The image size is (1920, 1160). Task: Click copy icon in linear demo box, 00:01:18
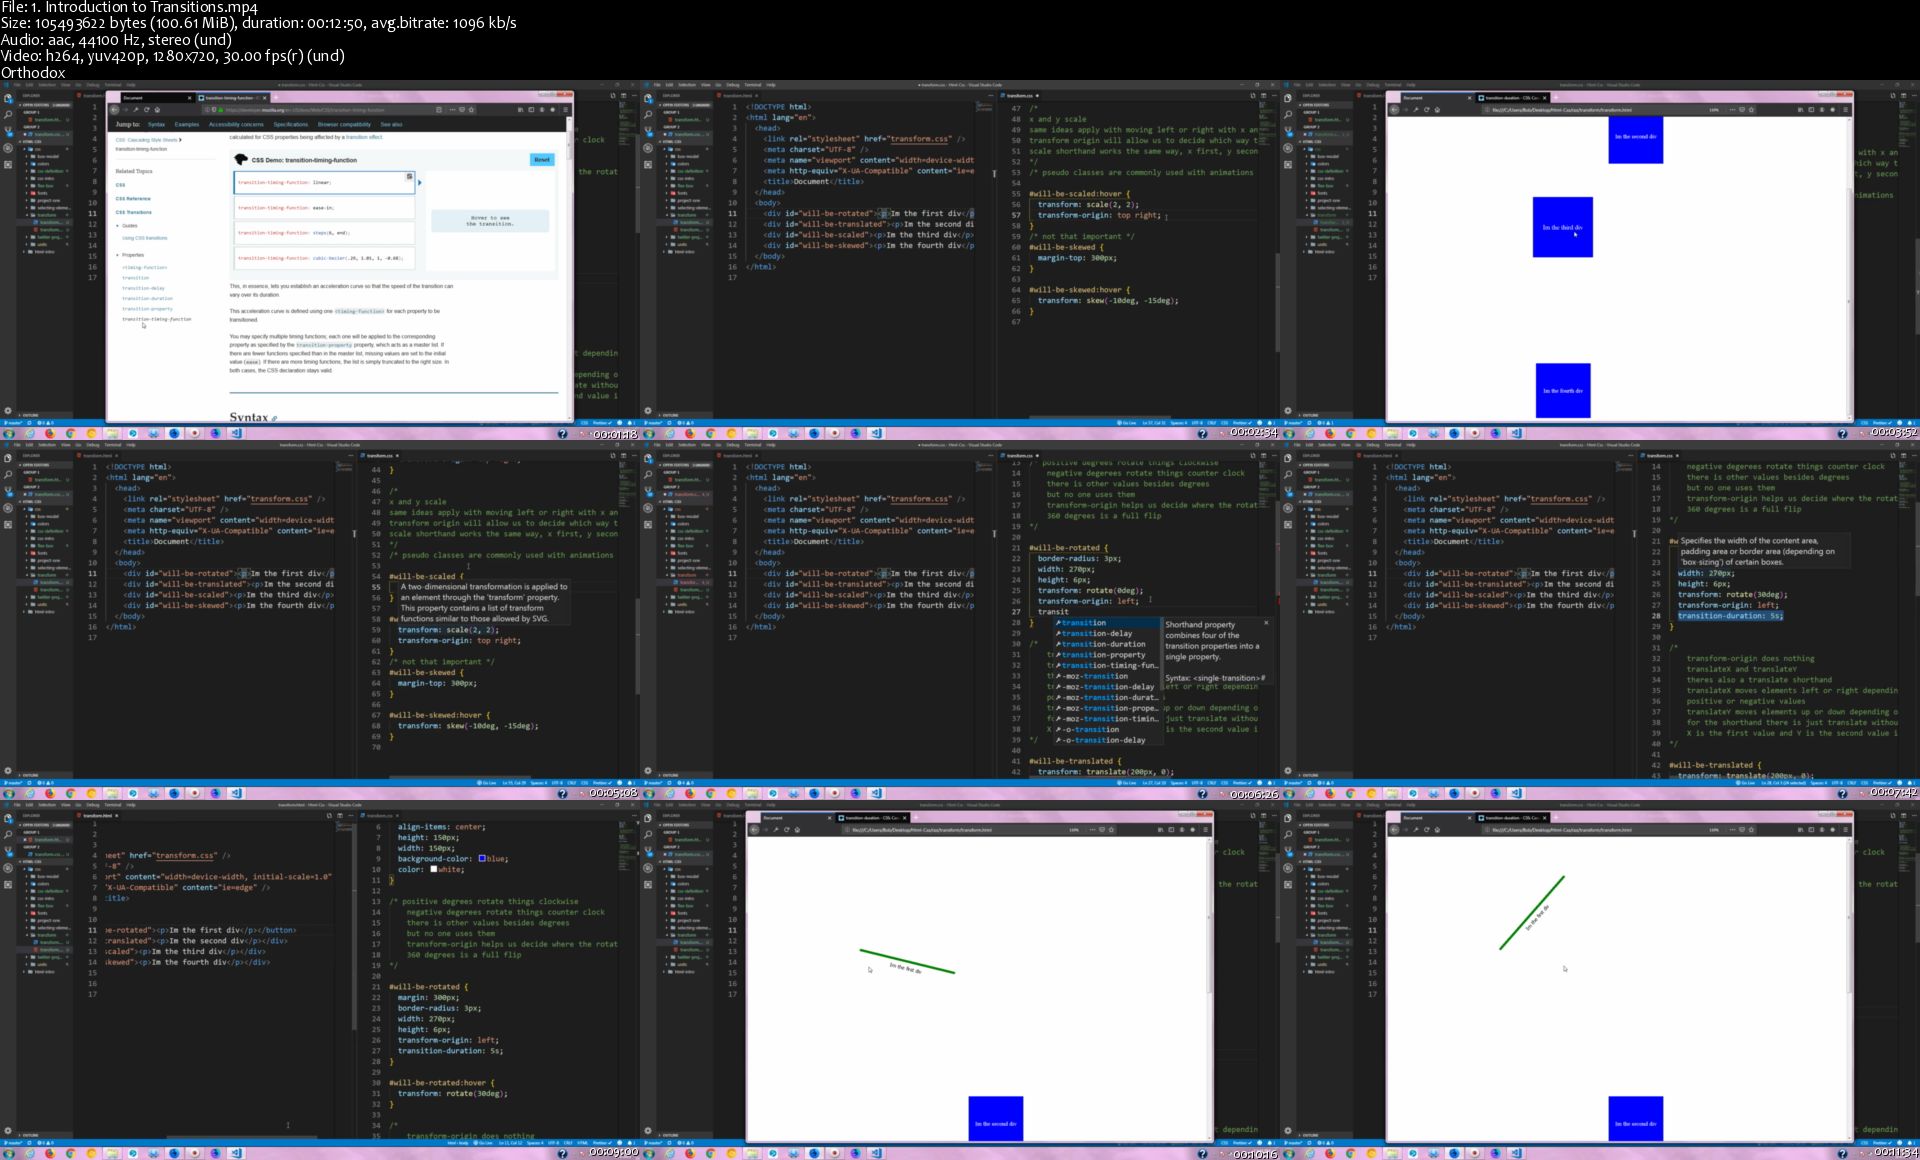click(409, 177)
